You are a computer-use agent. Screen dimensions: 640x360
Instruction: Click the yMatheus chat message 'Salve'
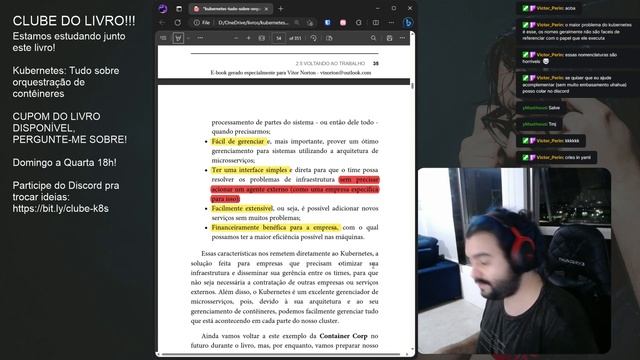click(554, 108)
